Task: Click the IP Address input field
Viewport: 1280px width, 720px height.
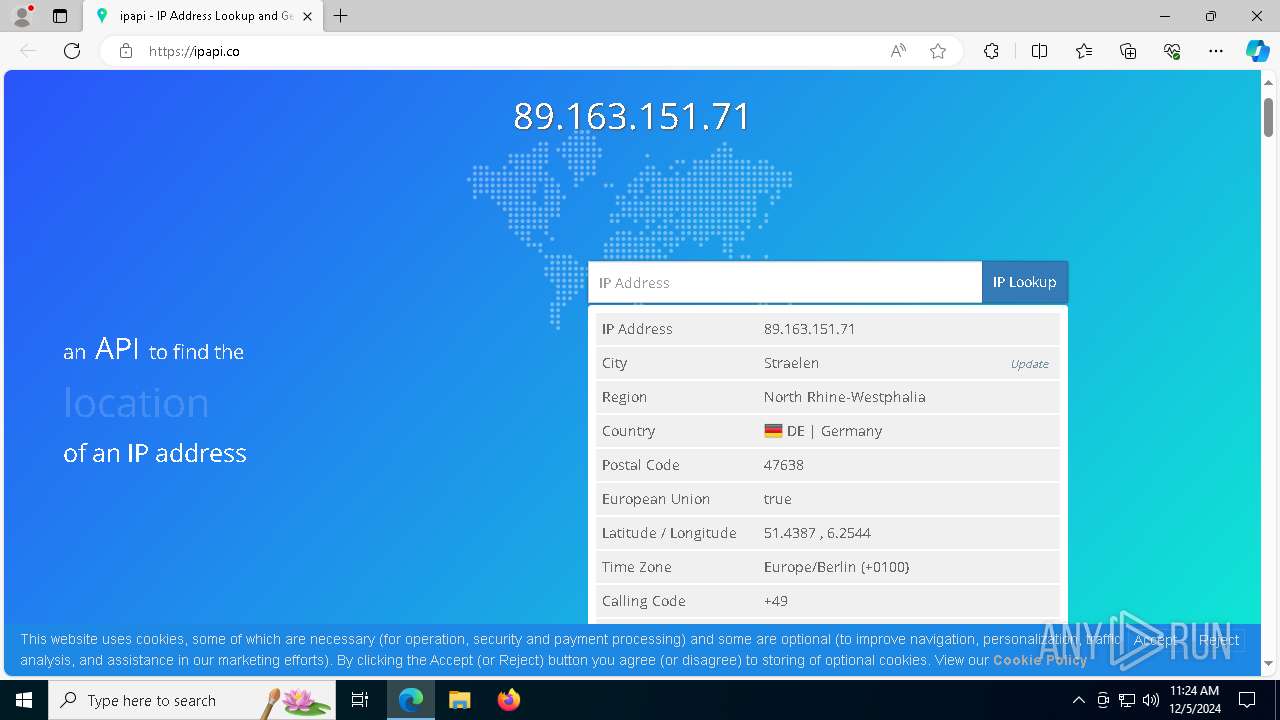Action: 785,283
